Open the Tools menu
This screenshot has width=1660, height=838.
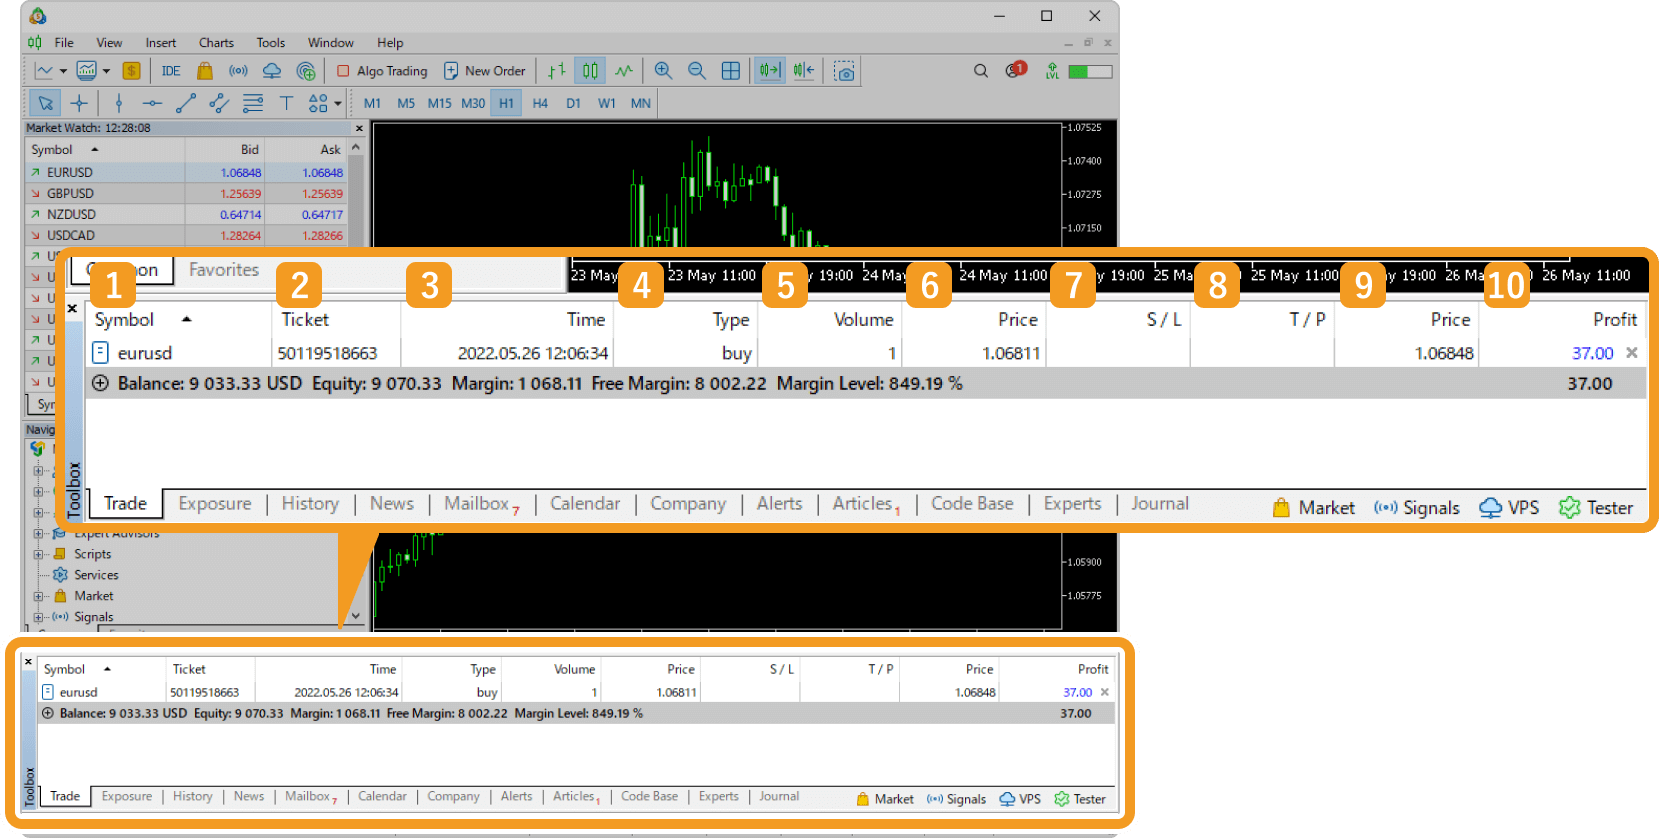[x=270, y=43]
